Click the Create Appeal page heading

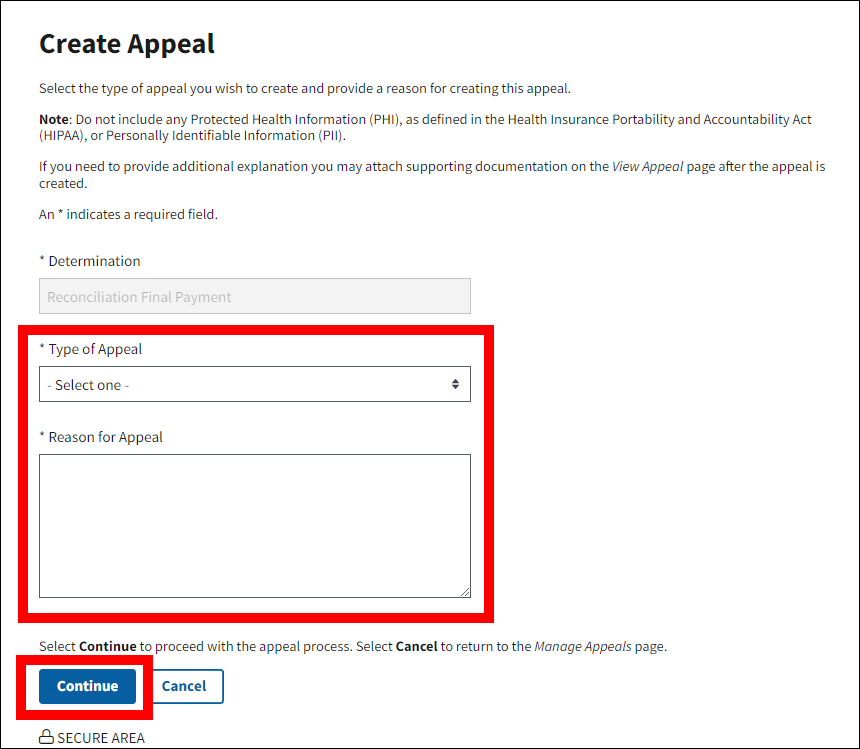(127, 44)
